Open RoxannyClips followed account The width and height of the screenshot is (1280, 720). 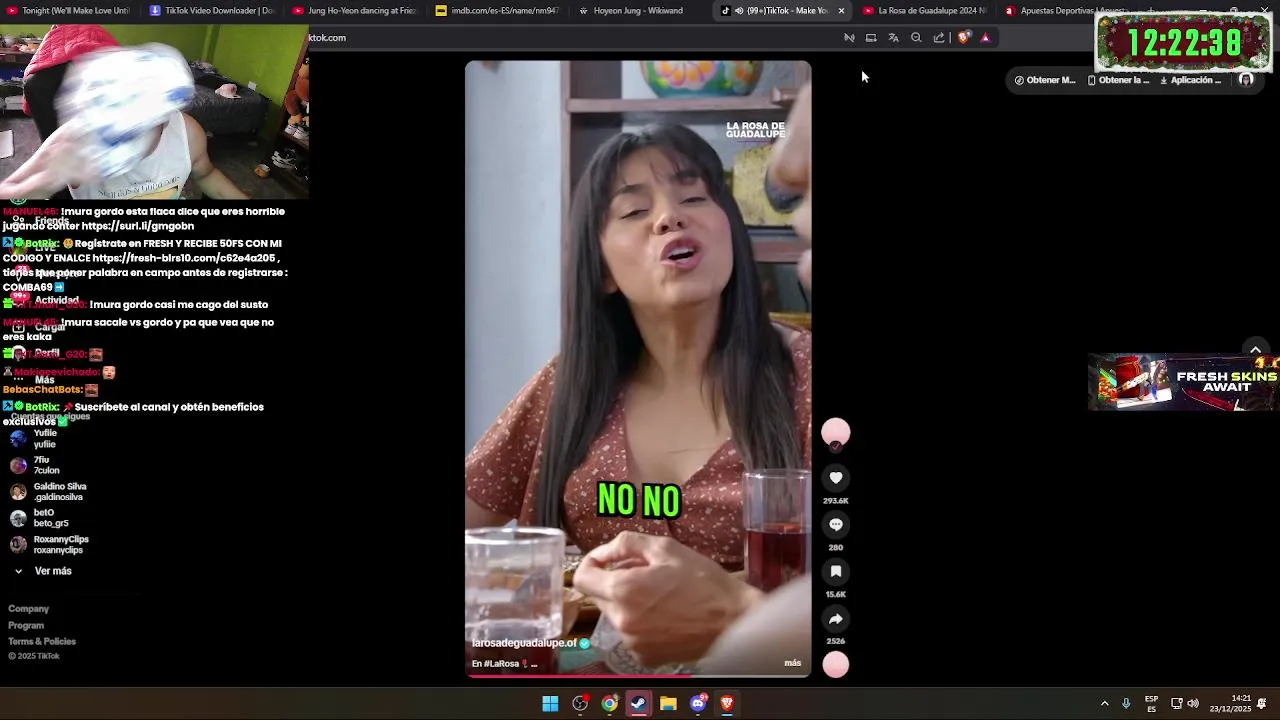click(x=49, y=545)
